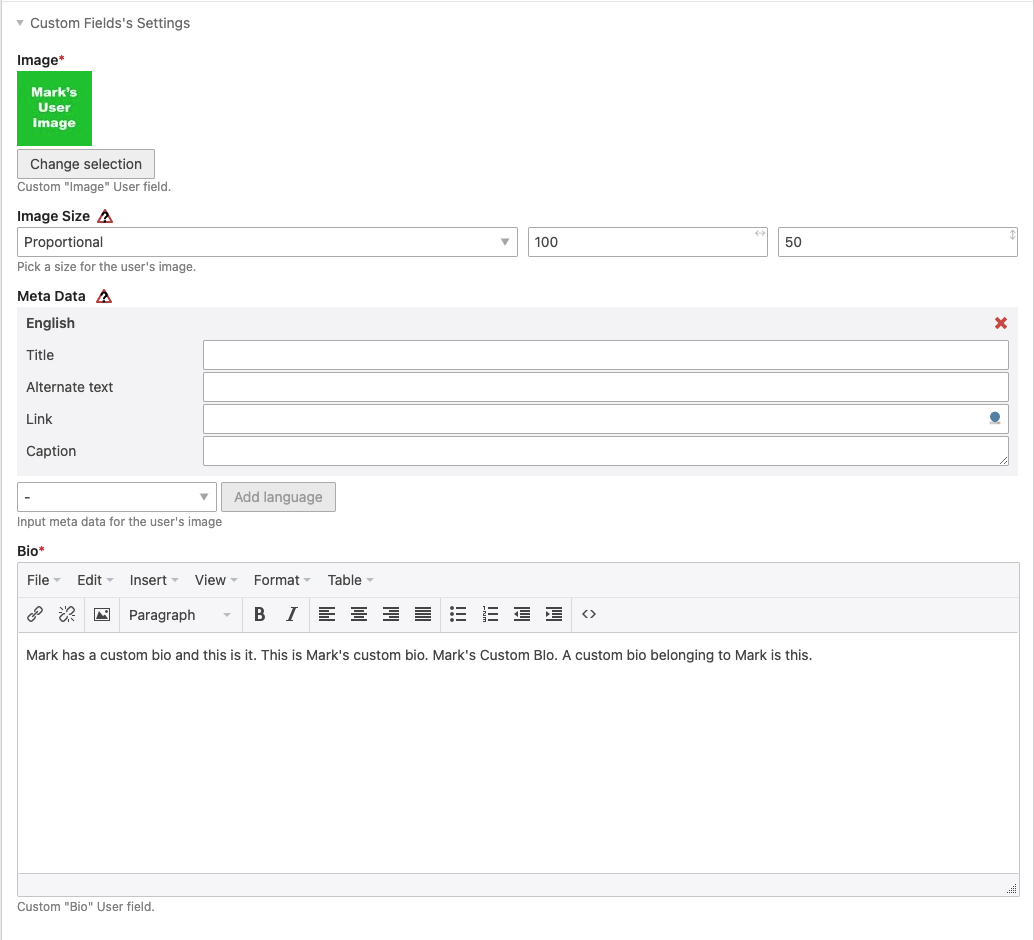The image size is (1034, 940).
Task: Remove the English meta data block
Action: point(1000,323)
